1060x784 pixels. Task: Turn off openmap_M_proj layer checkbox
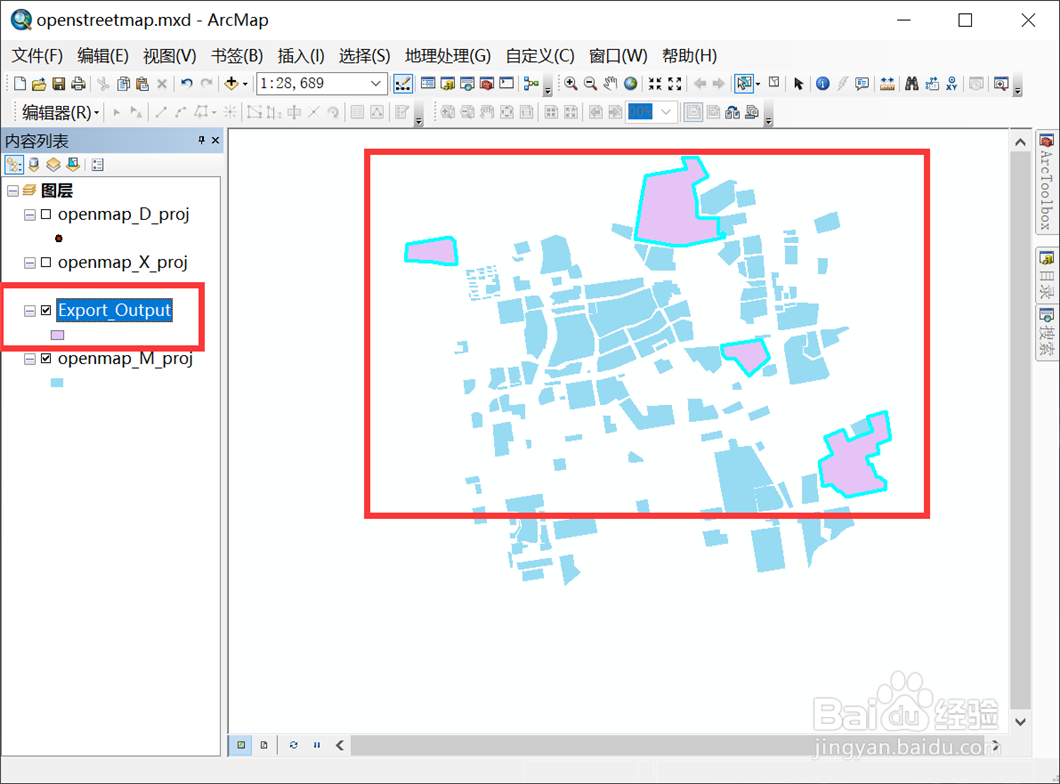click(x=46, y=358)
